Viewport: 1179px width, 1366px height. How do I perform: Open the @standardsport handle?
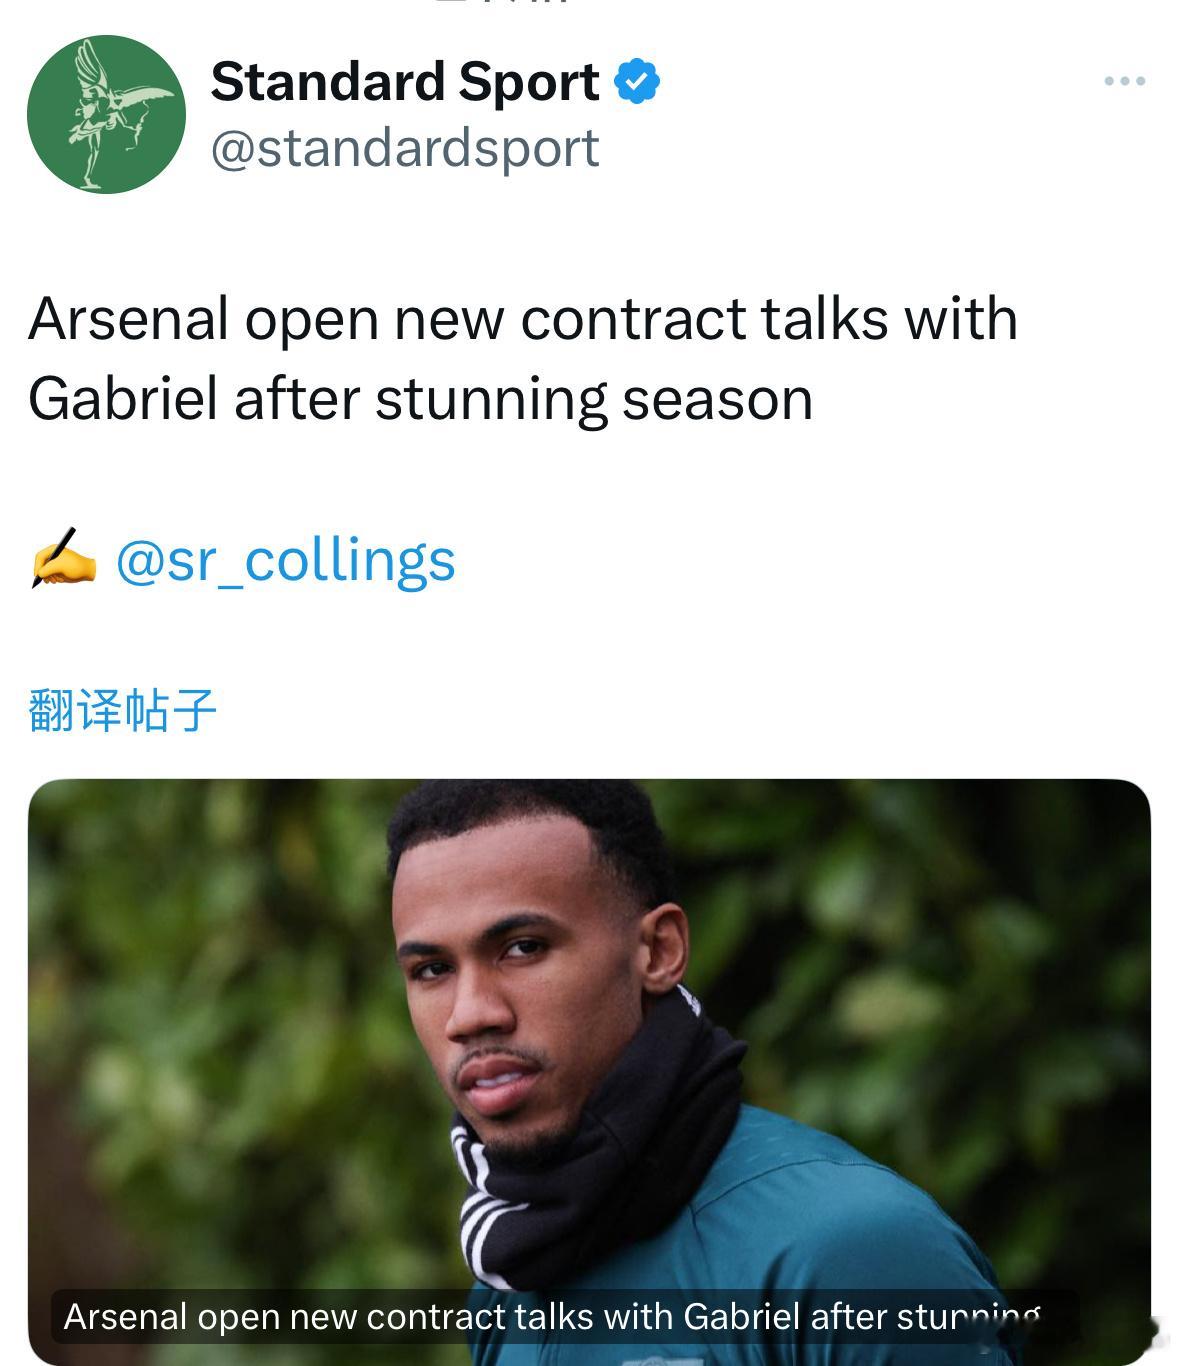click(x=405, y=148)
